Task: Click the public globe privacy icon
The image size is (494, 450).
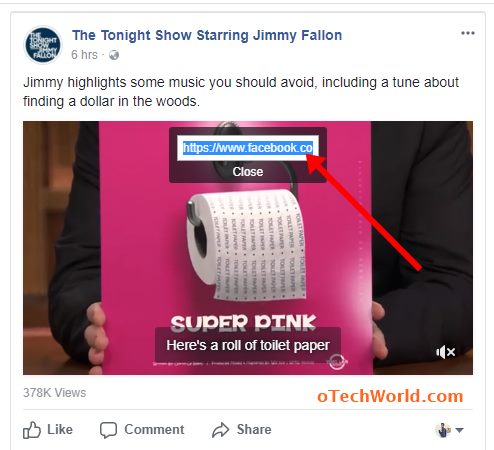Action: point(114,55)
